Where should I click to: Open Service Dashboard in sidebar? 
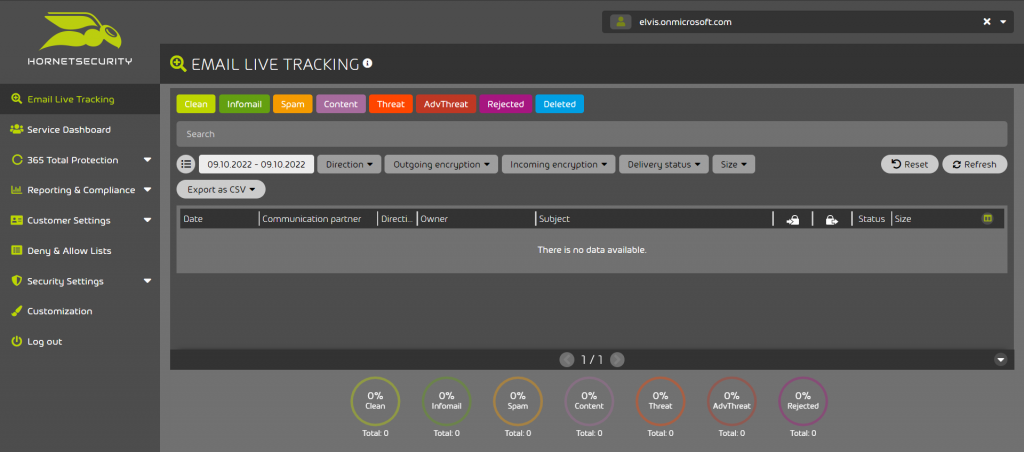(x=80, y=129)
